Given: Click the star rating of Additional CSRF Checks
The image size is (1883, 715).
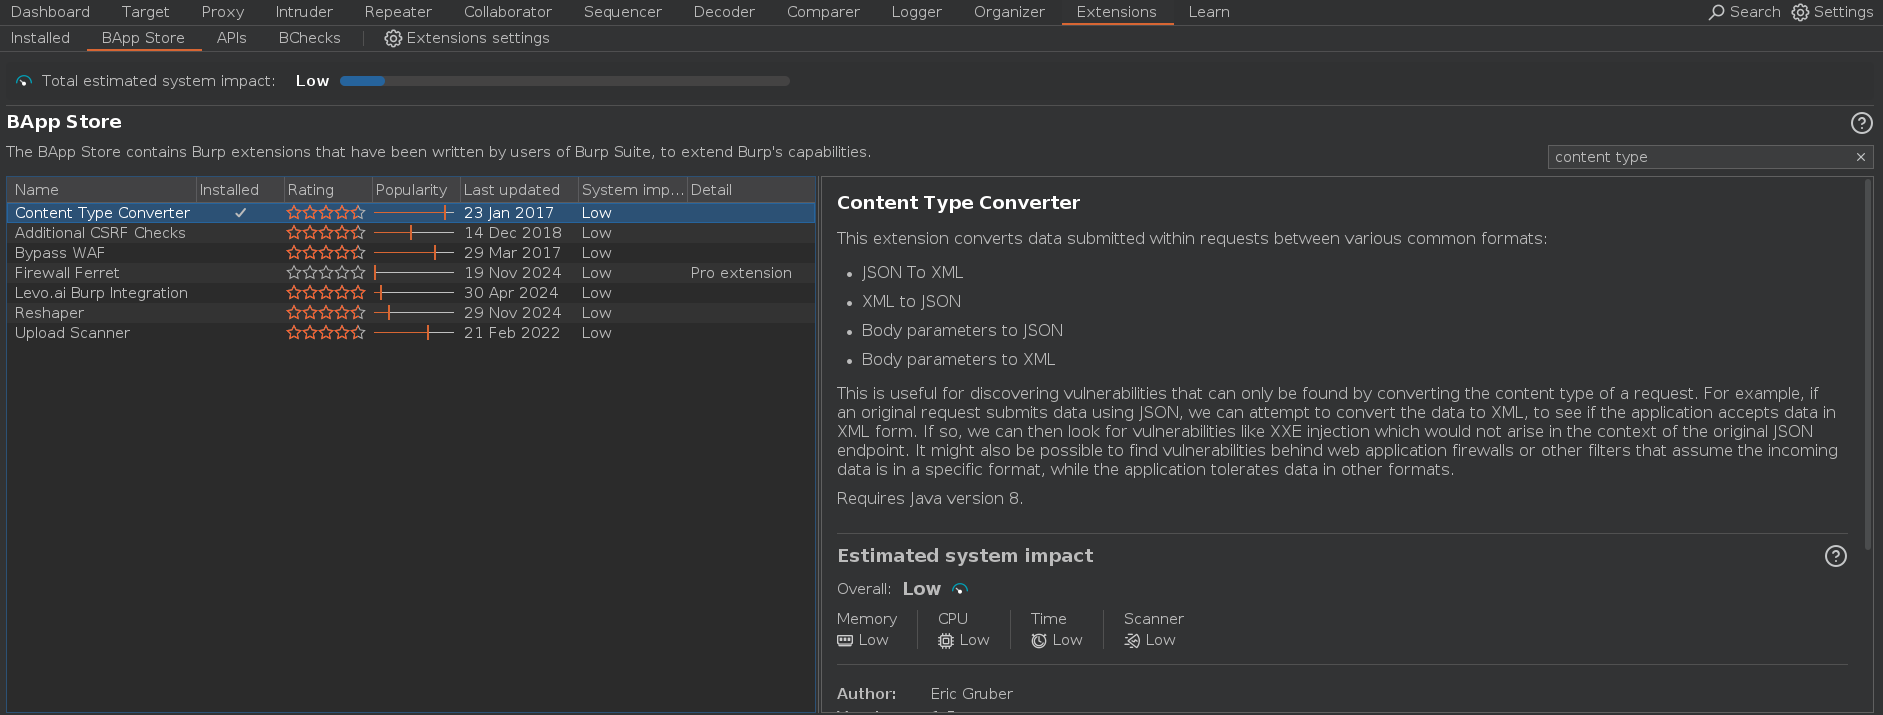Looking at the screenshot, I should tap(326, 233).
